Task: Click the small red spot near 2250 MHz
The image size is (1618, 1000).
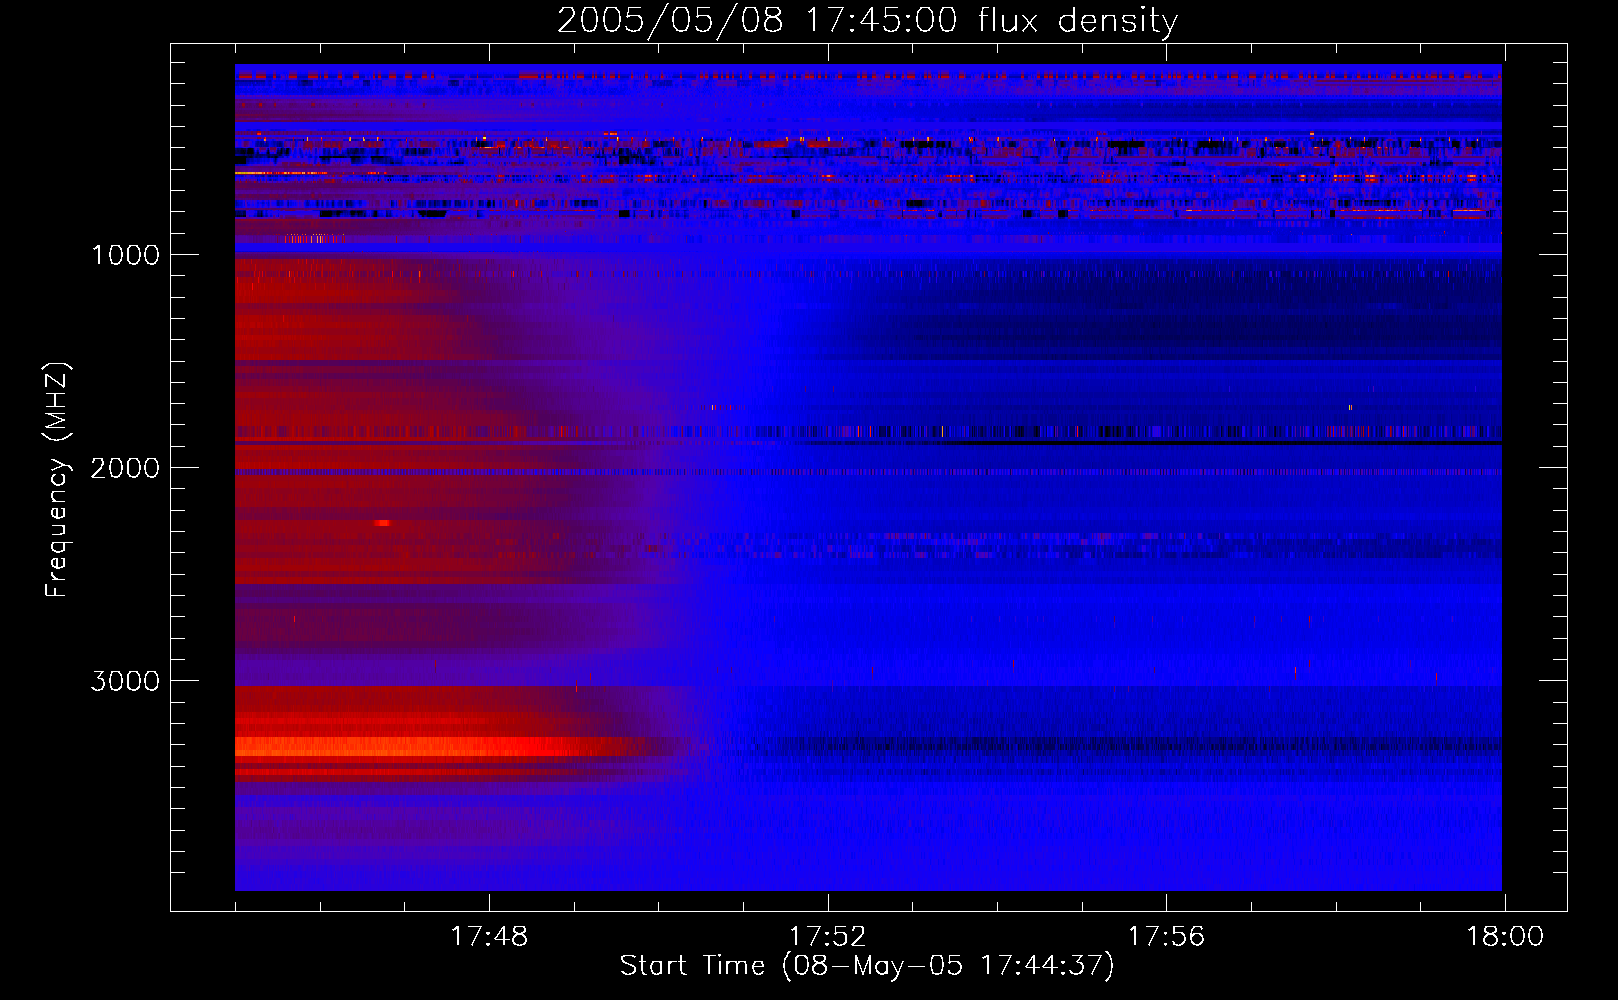Action: click(381, 523)
